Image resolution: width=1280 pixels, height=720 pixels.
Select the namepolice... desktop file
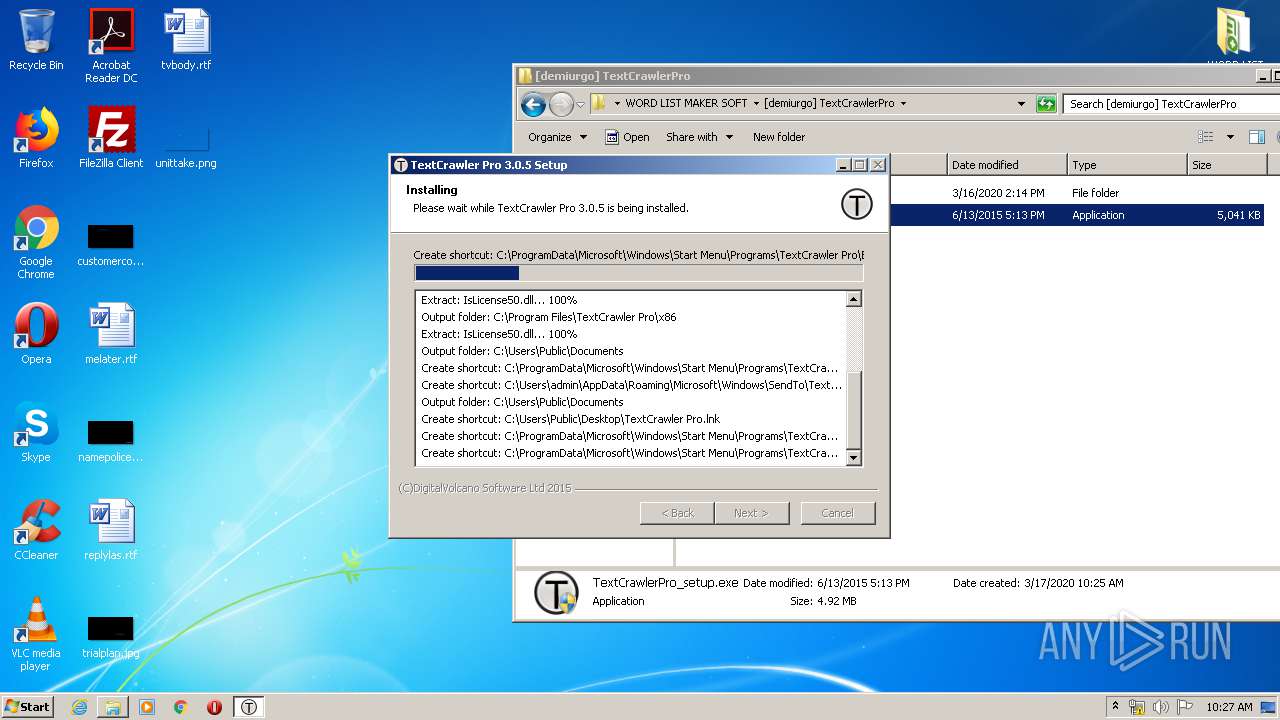(111, 441)
